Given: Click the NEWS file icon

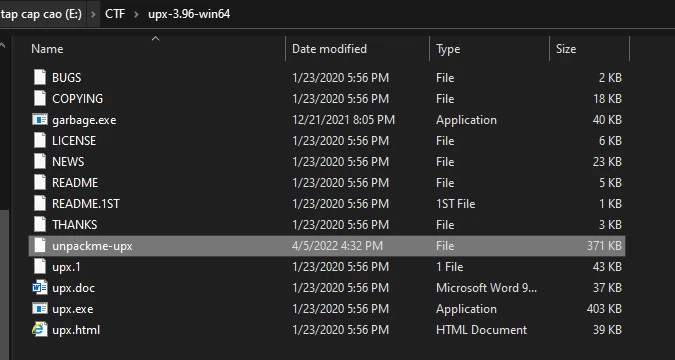Looking at the screenshot, I should [40, 161].
